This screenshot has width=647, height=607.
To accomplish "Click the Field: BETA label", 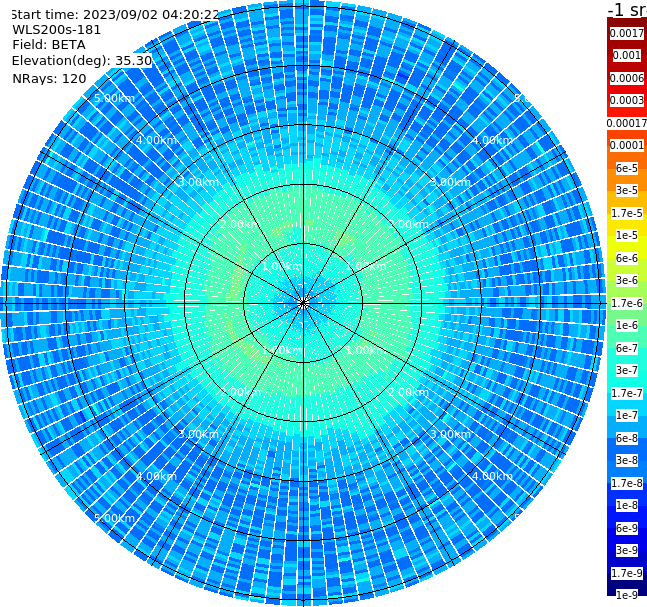I will 49,45.
